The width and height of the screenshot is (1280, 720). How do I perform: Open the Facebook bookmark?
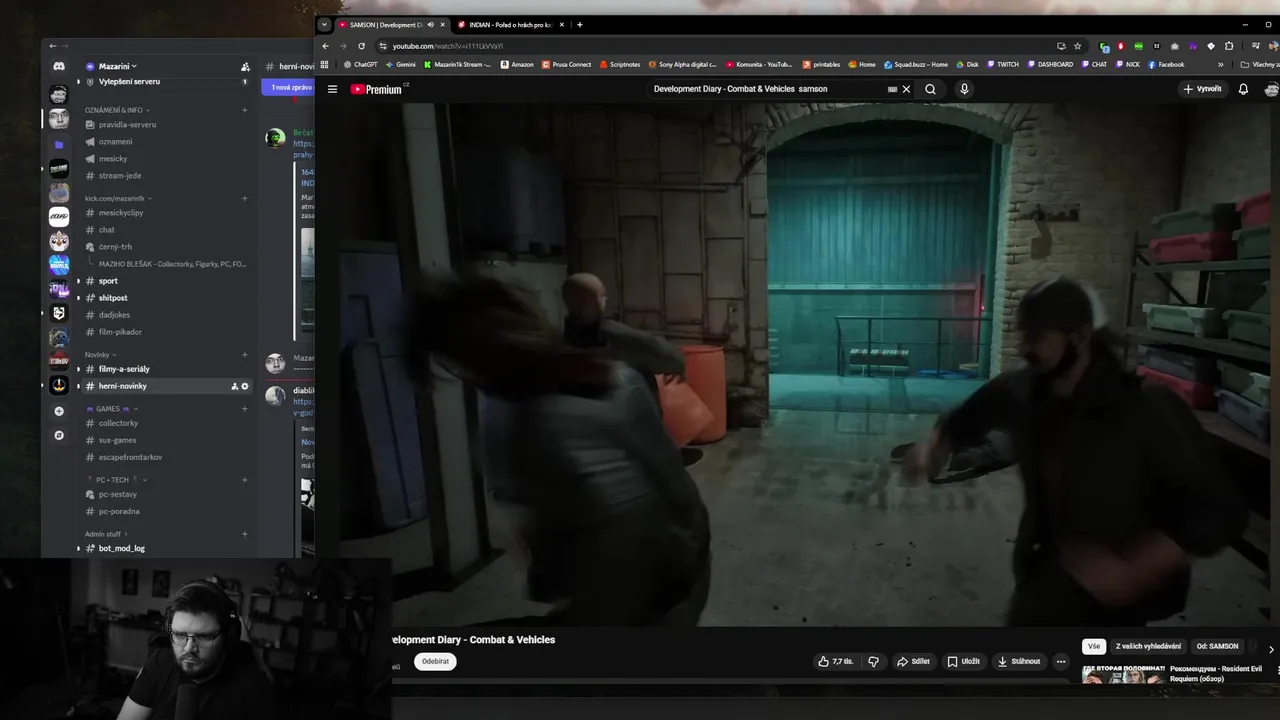click(x=1166, y=64)
